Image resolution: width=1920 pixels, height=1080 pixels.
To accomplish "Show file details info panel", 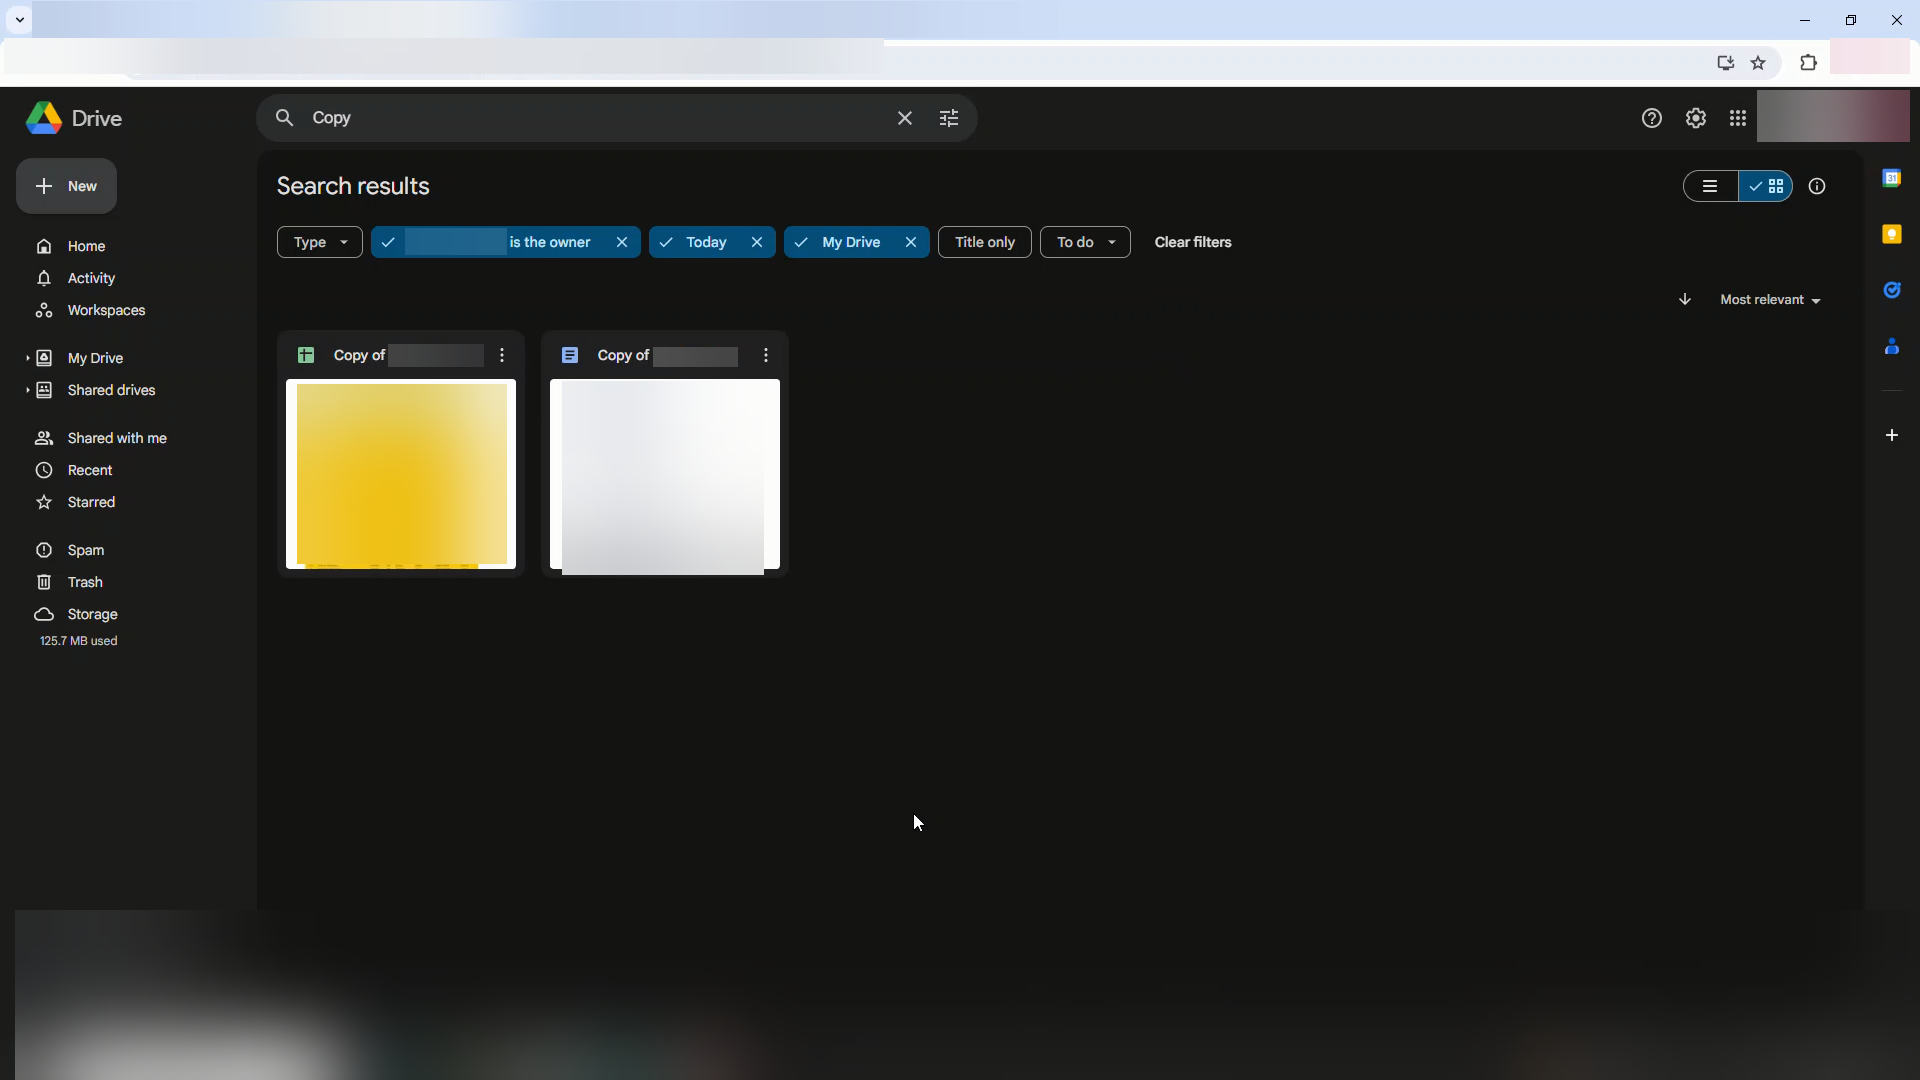I will point(1817,186).
